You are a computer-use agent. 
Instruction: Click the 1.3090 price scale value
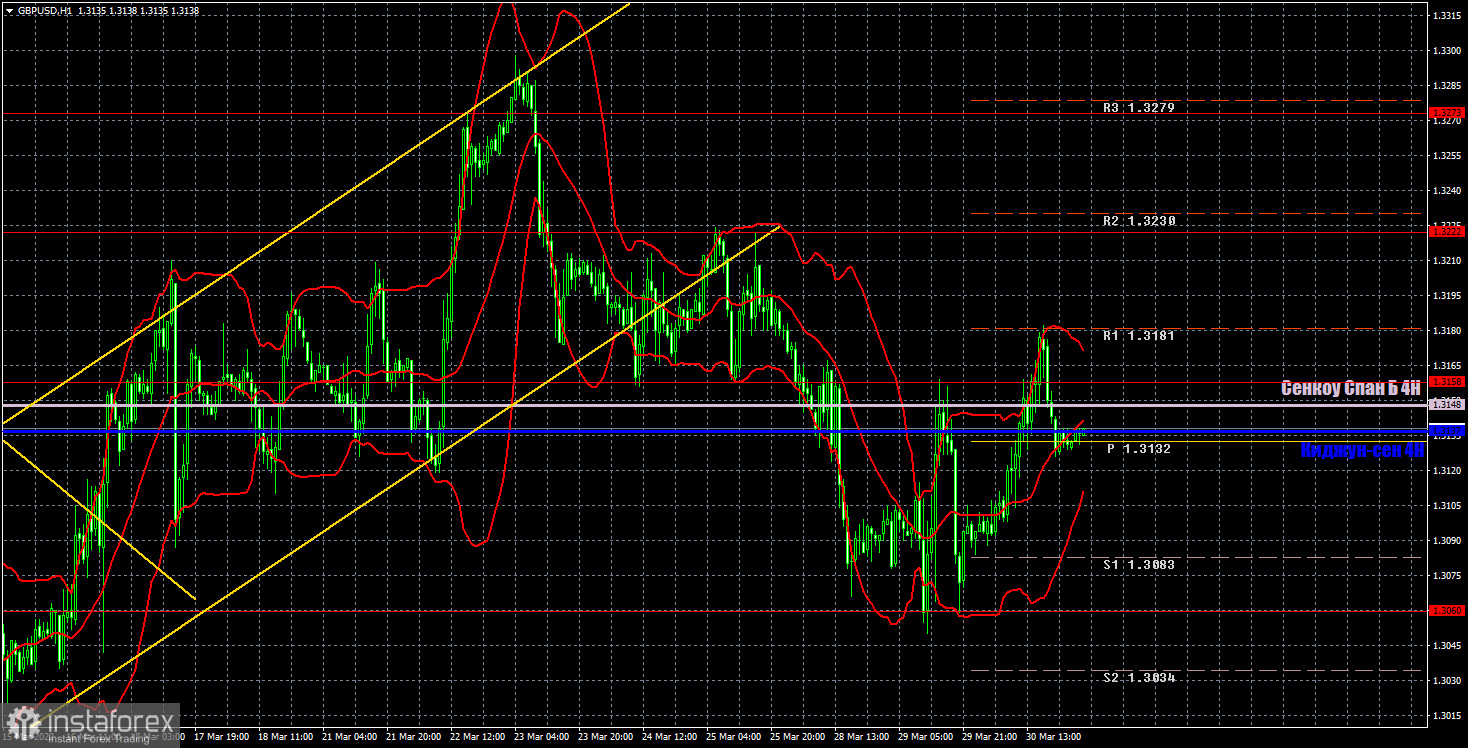coord(1447,541)
